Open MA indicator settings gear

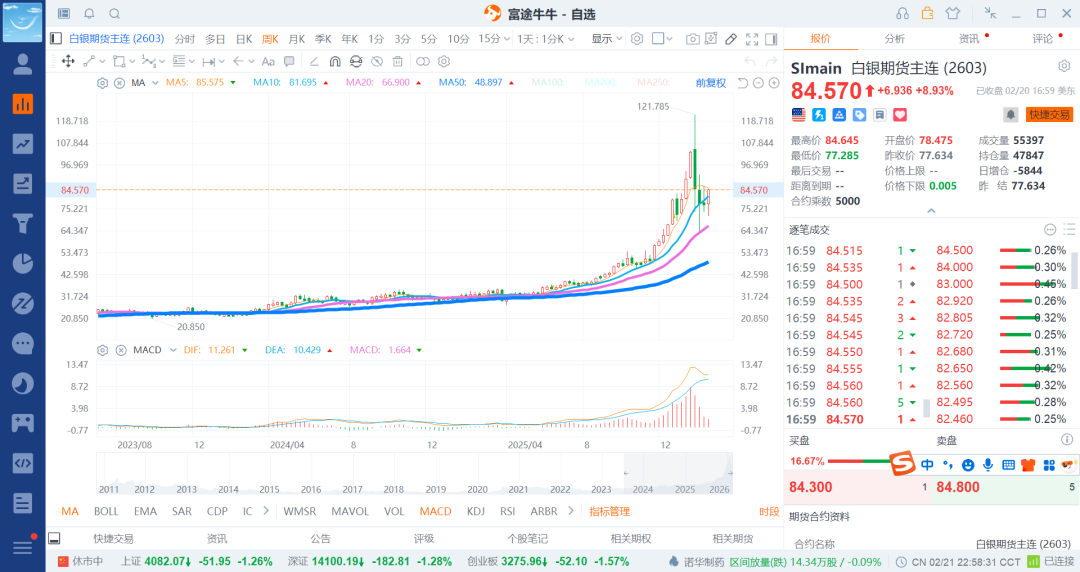point(102,83)
